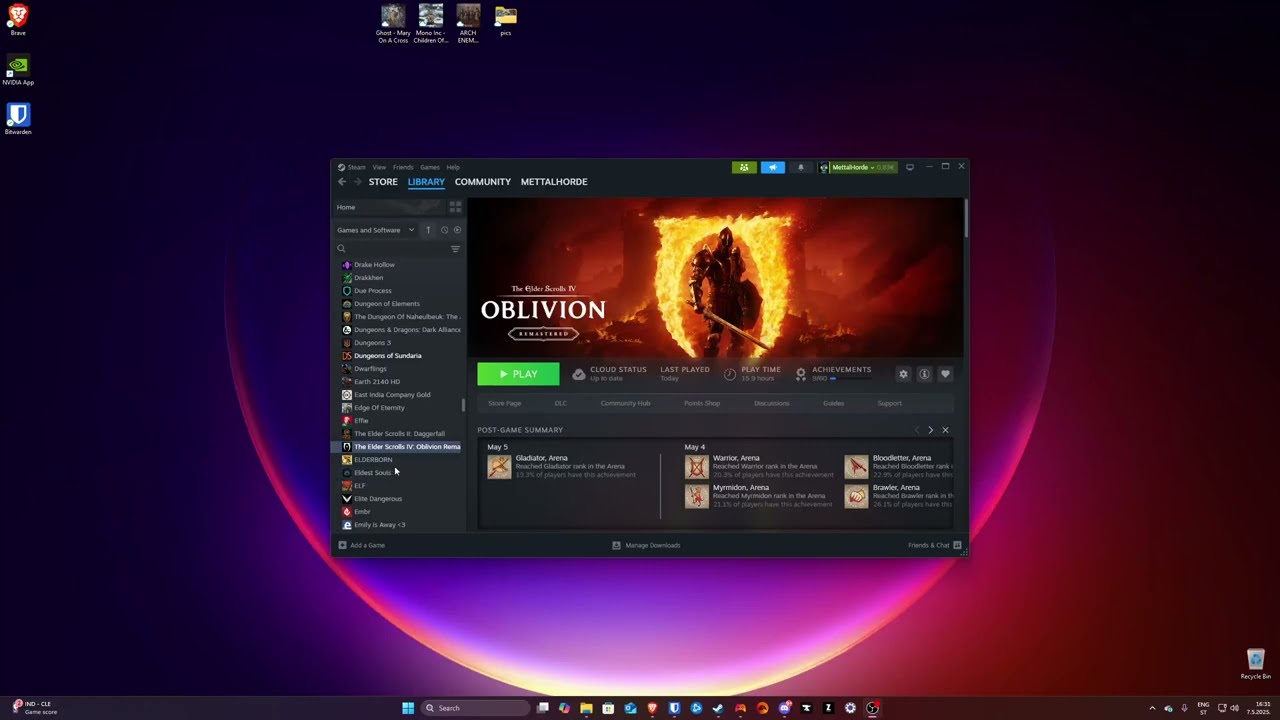Open the Help menu
1280x720 pixels.
coord(453,167)
